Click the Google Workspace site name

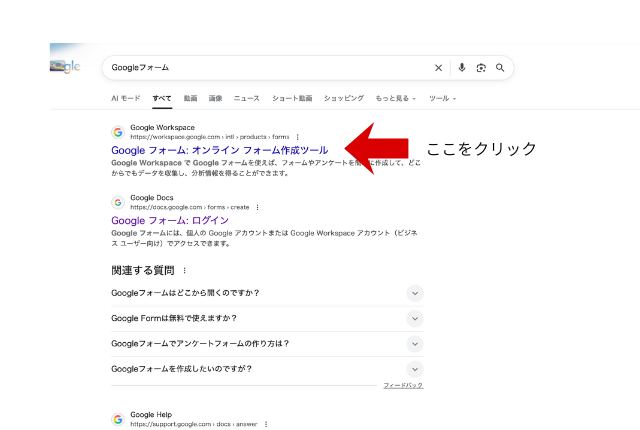162,128
